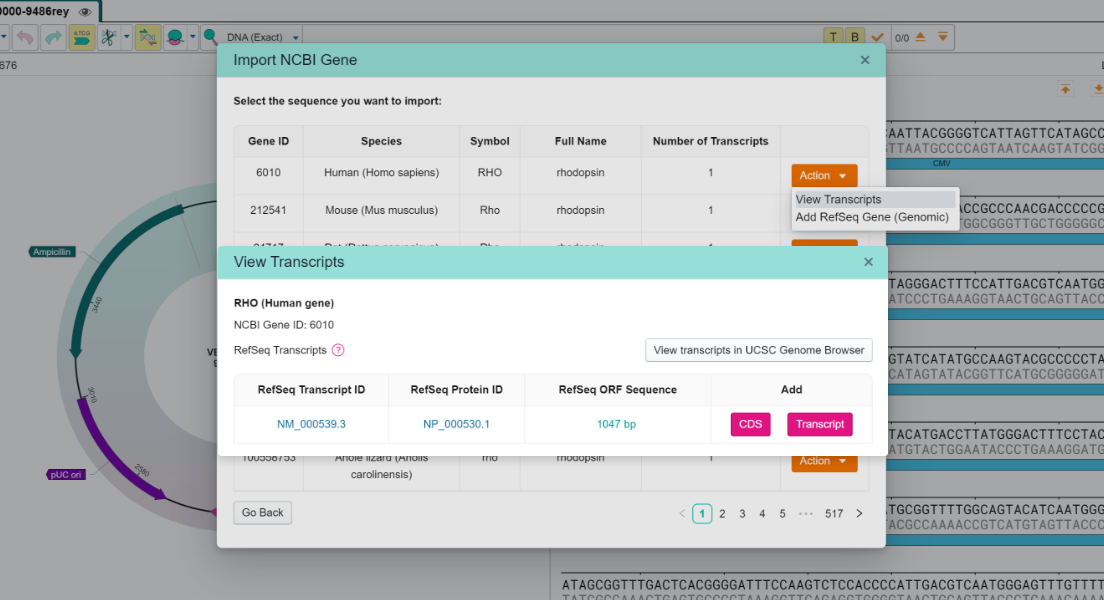The image size is (1104, 600).
Task: Click the Go Back button
Action: [263, 513]
